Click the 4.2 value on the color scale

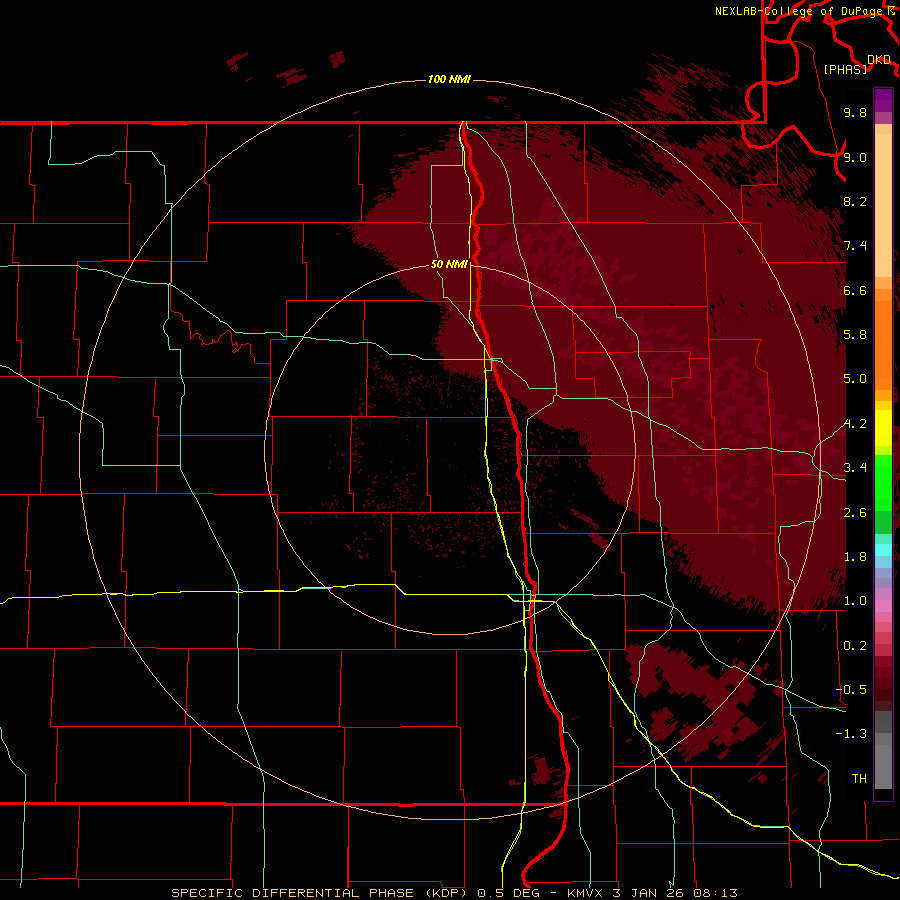tap(855, 424)
